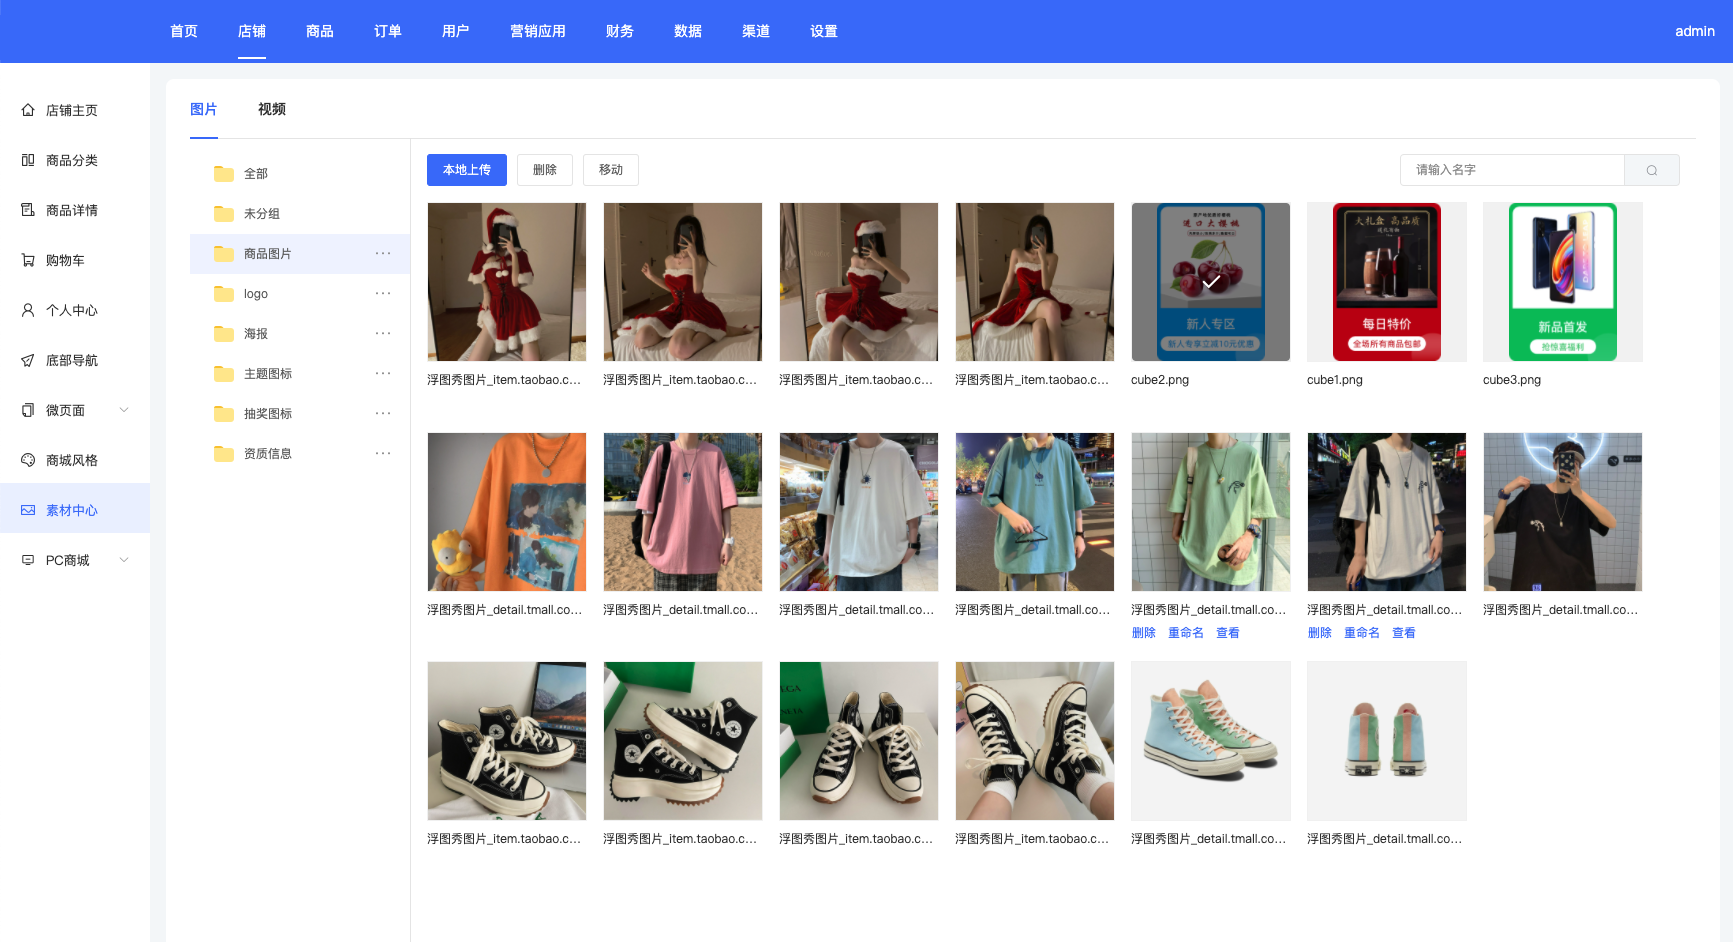Image resolution: width=1733 pixels, height=942 pixels.
Task: Select the cube3.png image thumbnail
Action: pos(1562,282)
